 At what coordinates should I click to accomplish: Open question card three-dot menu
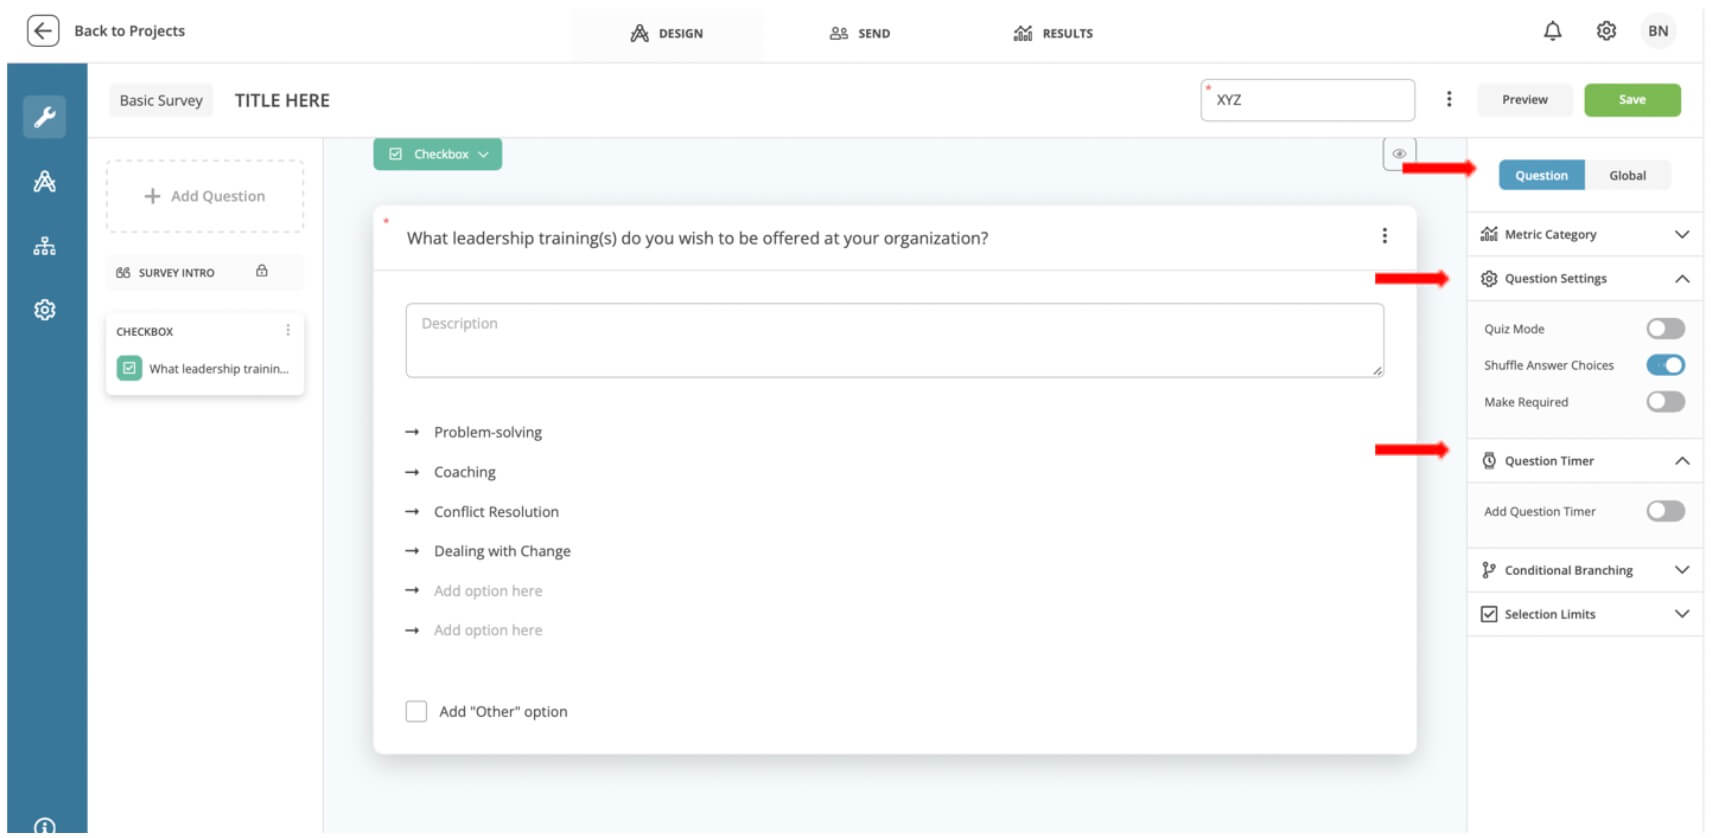(x=1384, y=236)
